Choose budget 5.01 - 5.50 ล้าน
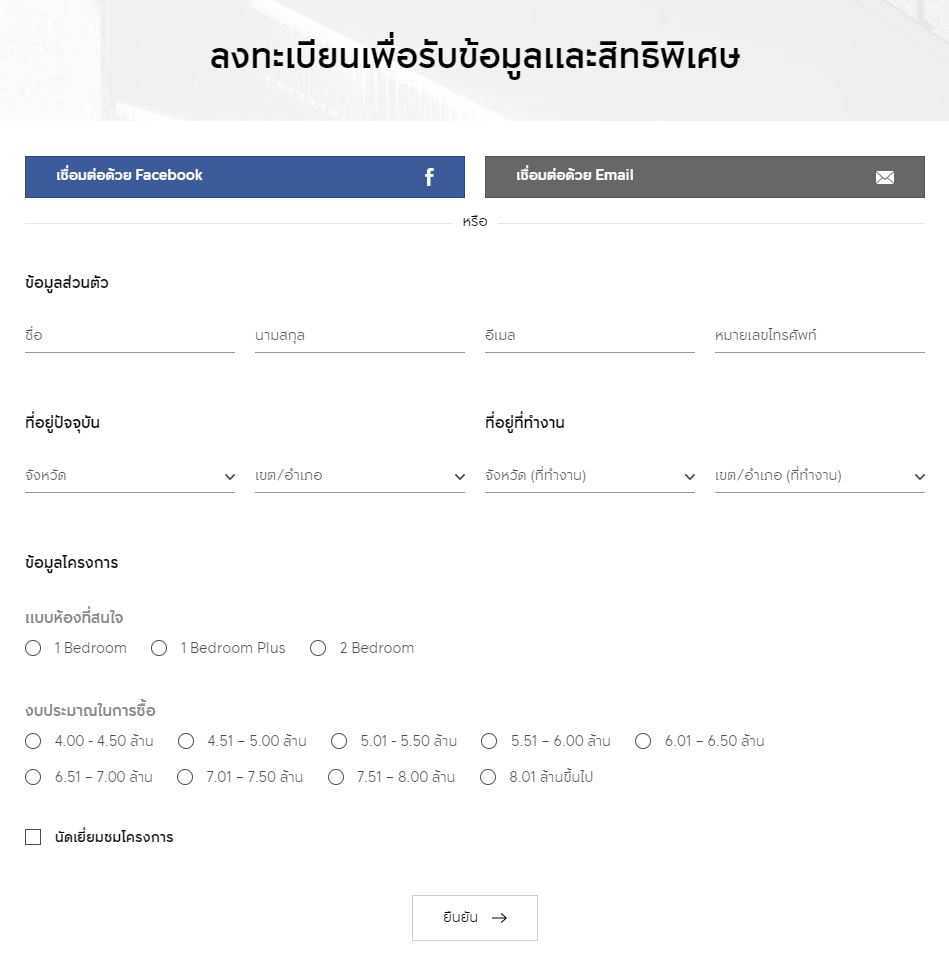The image size is (949, 962). click(339, 741)
